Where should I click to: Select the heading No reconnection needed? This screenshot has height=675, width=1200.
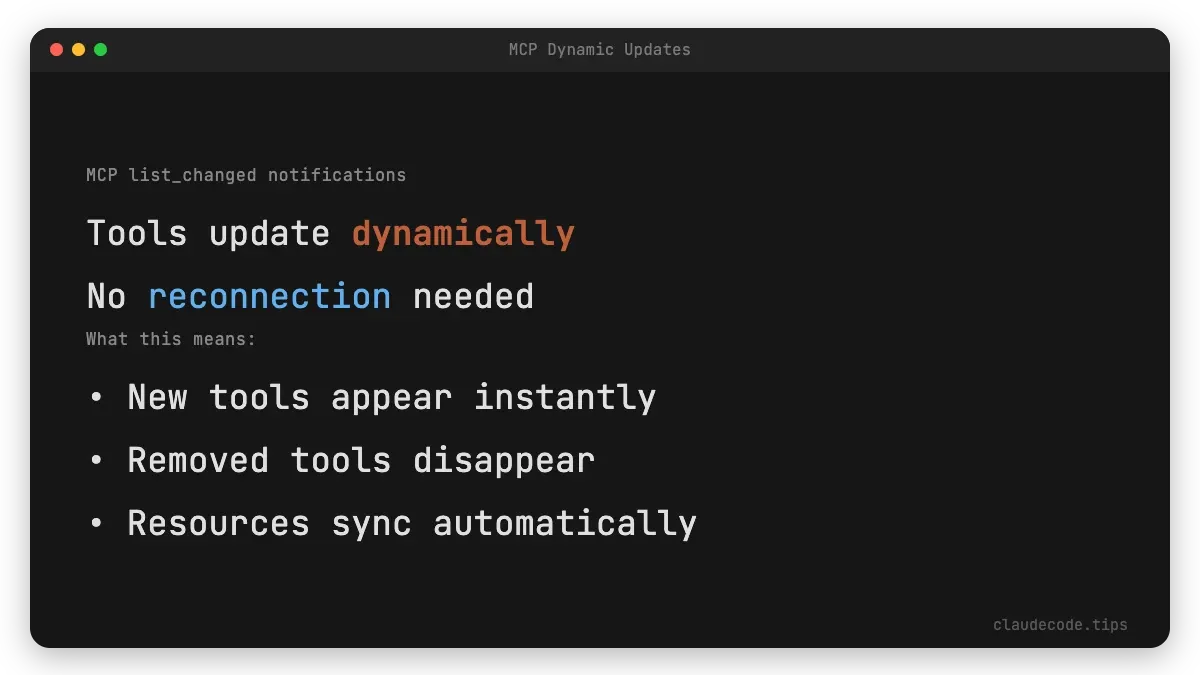[309, 296]
